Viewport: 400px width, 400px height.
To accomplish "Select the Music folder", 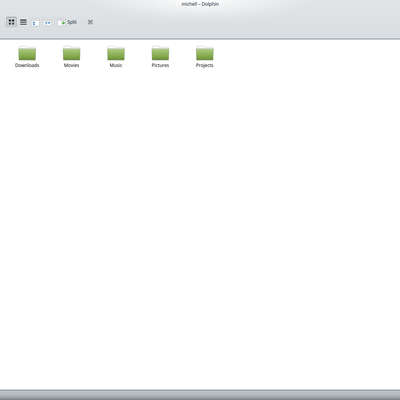I will tap(116, 57).
